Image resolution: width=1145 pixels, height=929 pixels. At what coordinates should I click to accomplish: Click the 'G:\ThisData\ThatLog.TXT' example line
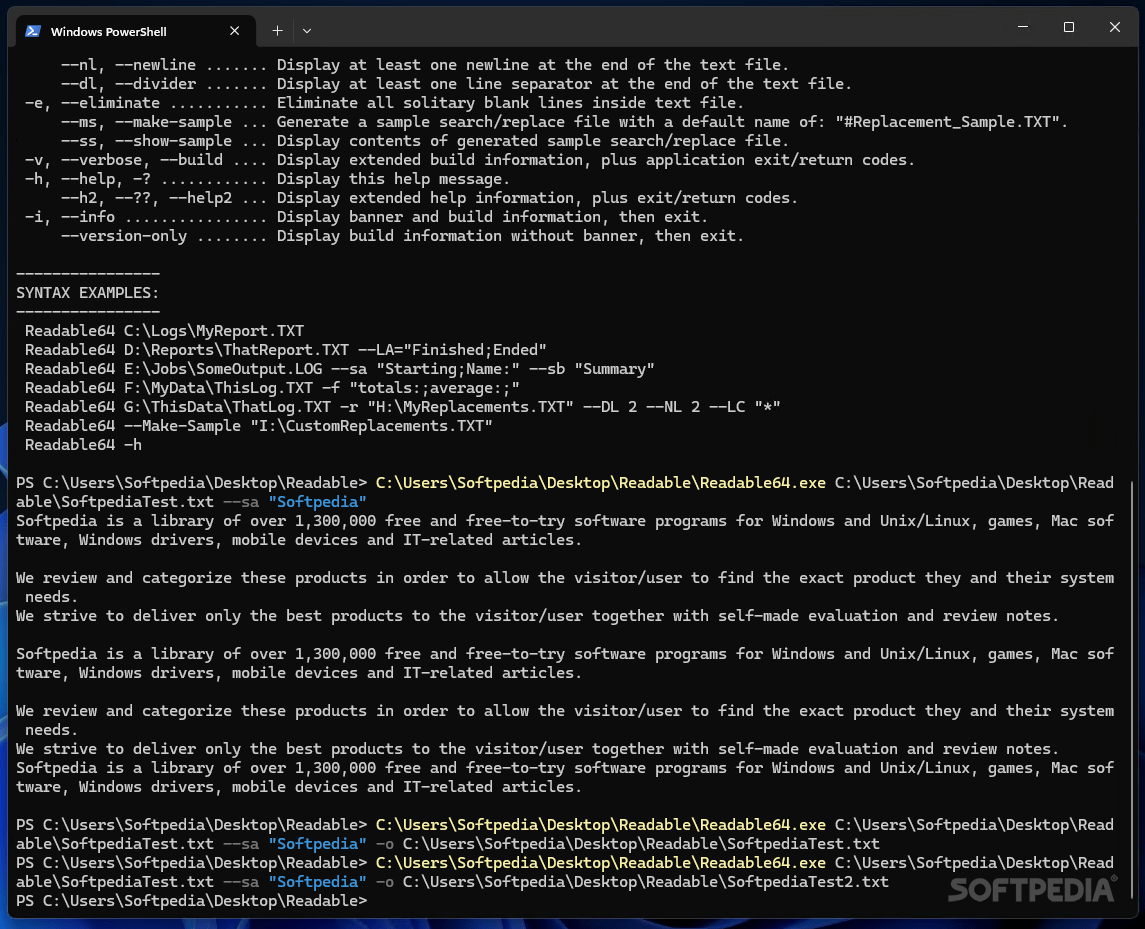click(x=402, y=407)
